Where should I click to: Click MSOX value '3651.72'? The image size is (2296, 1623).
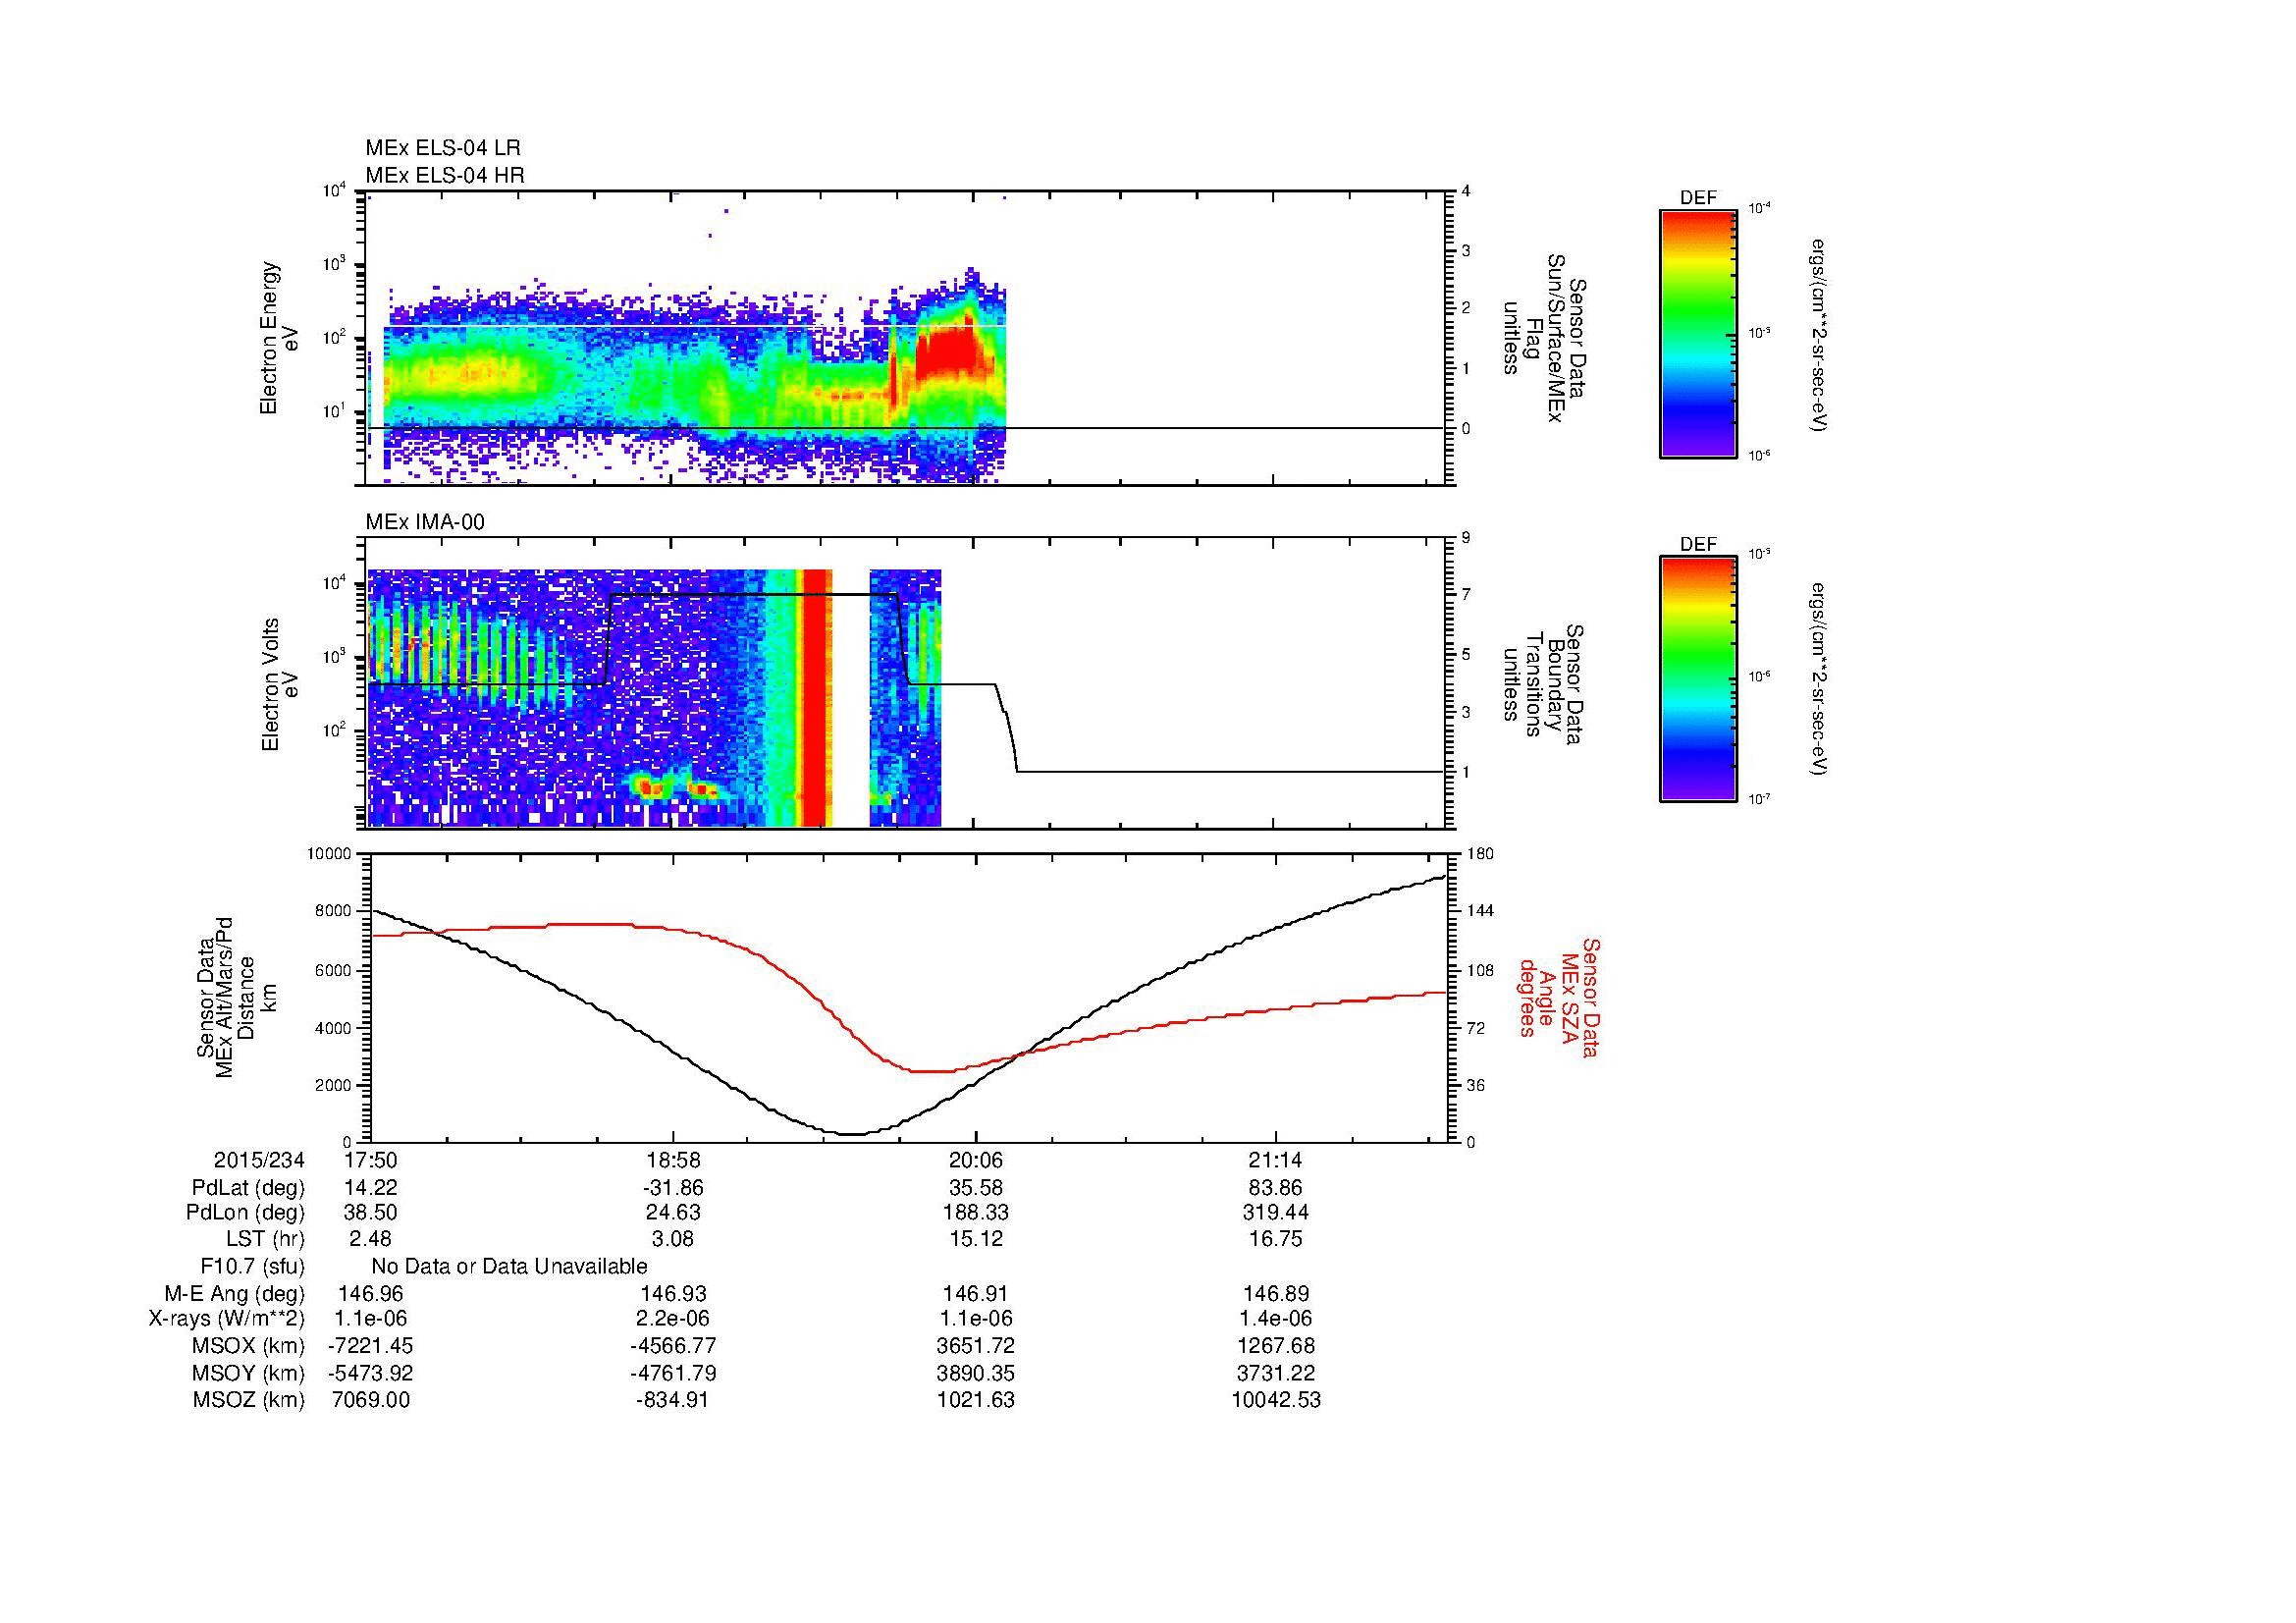[x=976, y=1346]
